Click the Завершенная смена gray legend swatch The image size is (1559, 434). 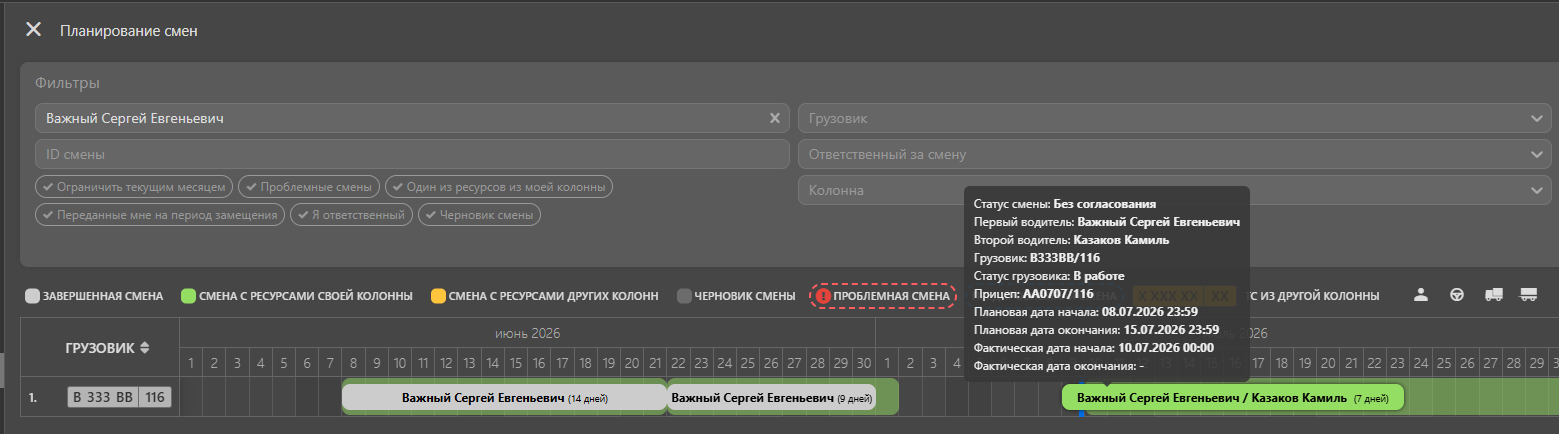[x=32, y=296]
